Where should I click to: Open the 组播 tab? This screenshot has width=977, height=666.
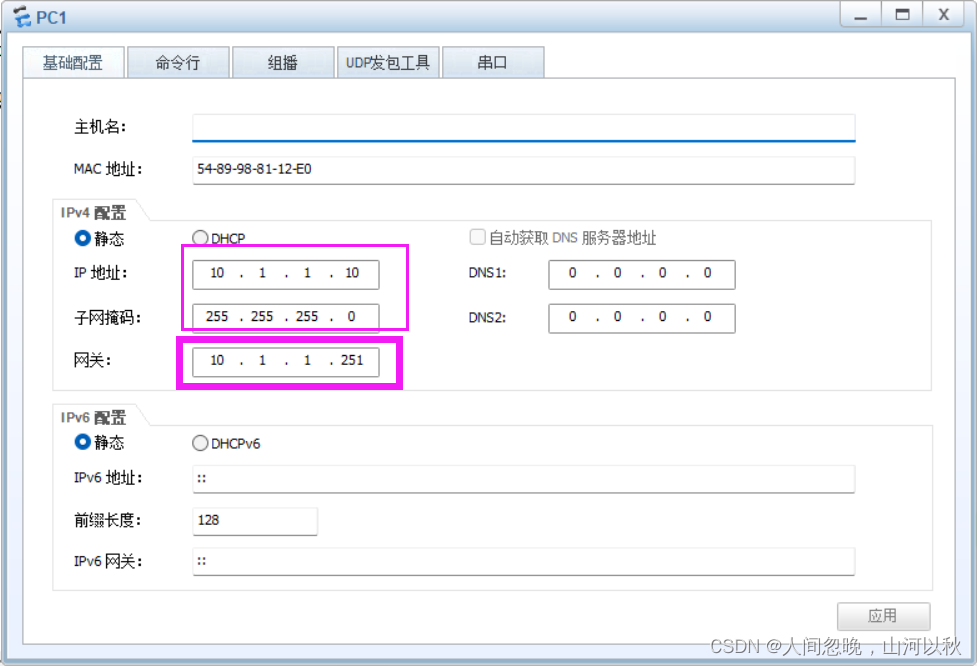[283, 62]
